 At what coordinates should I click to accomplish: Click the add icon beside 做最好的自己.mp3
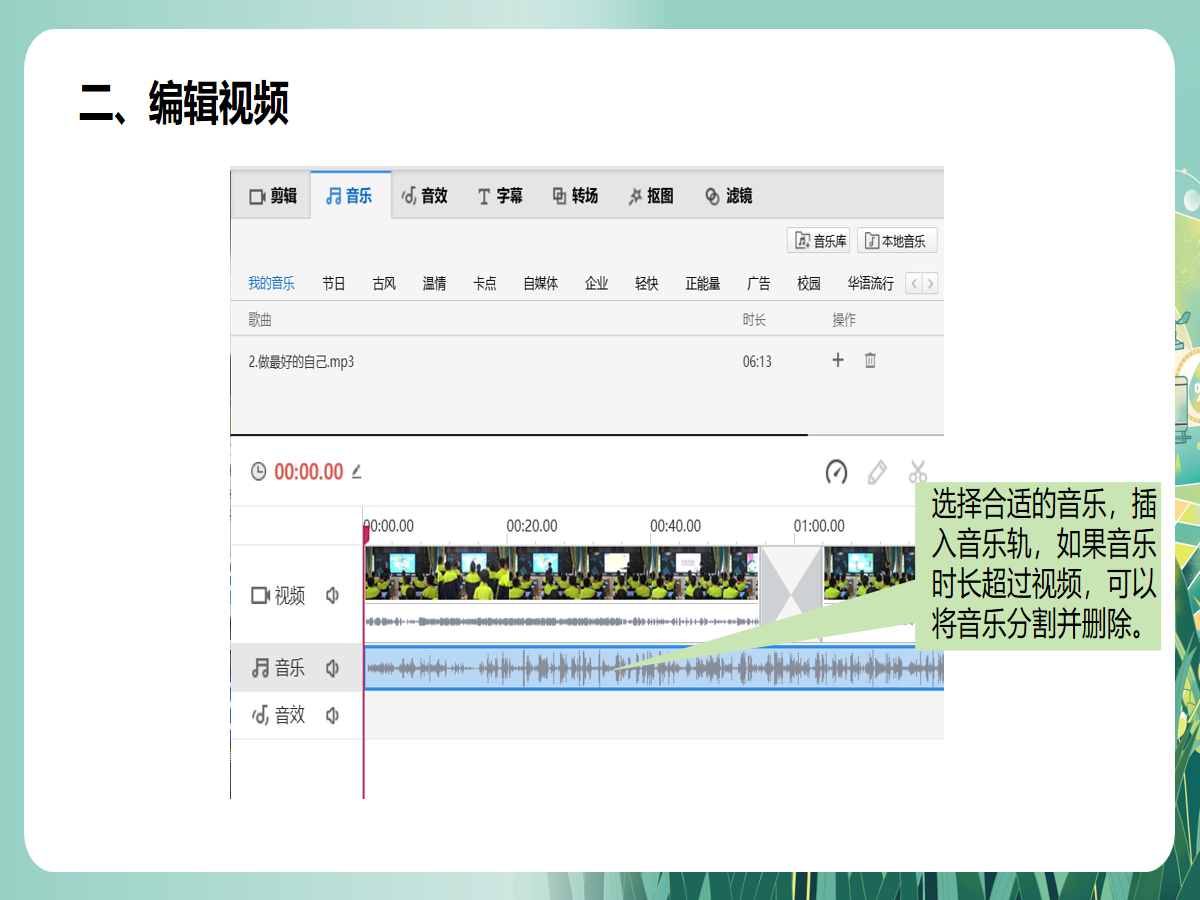(838, 360)
